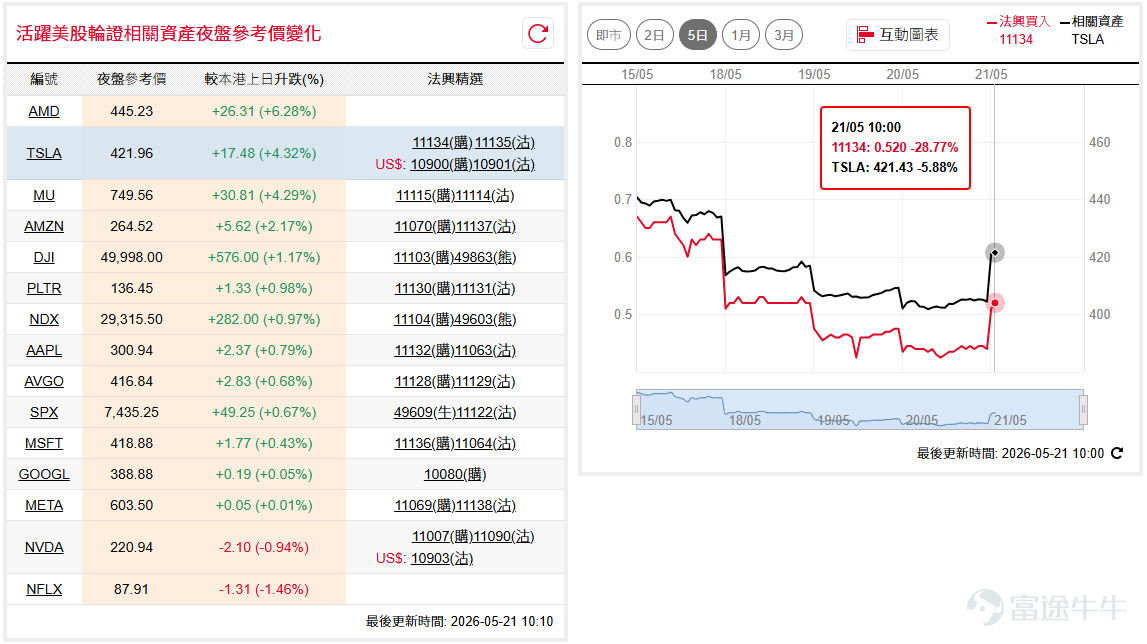Switch chart to 即市 intraday view

(x=609, y=35)
